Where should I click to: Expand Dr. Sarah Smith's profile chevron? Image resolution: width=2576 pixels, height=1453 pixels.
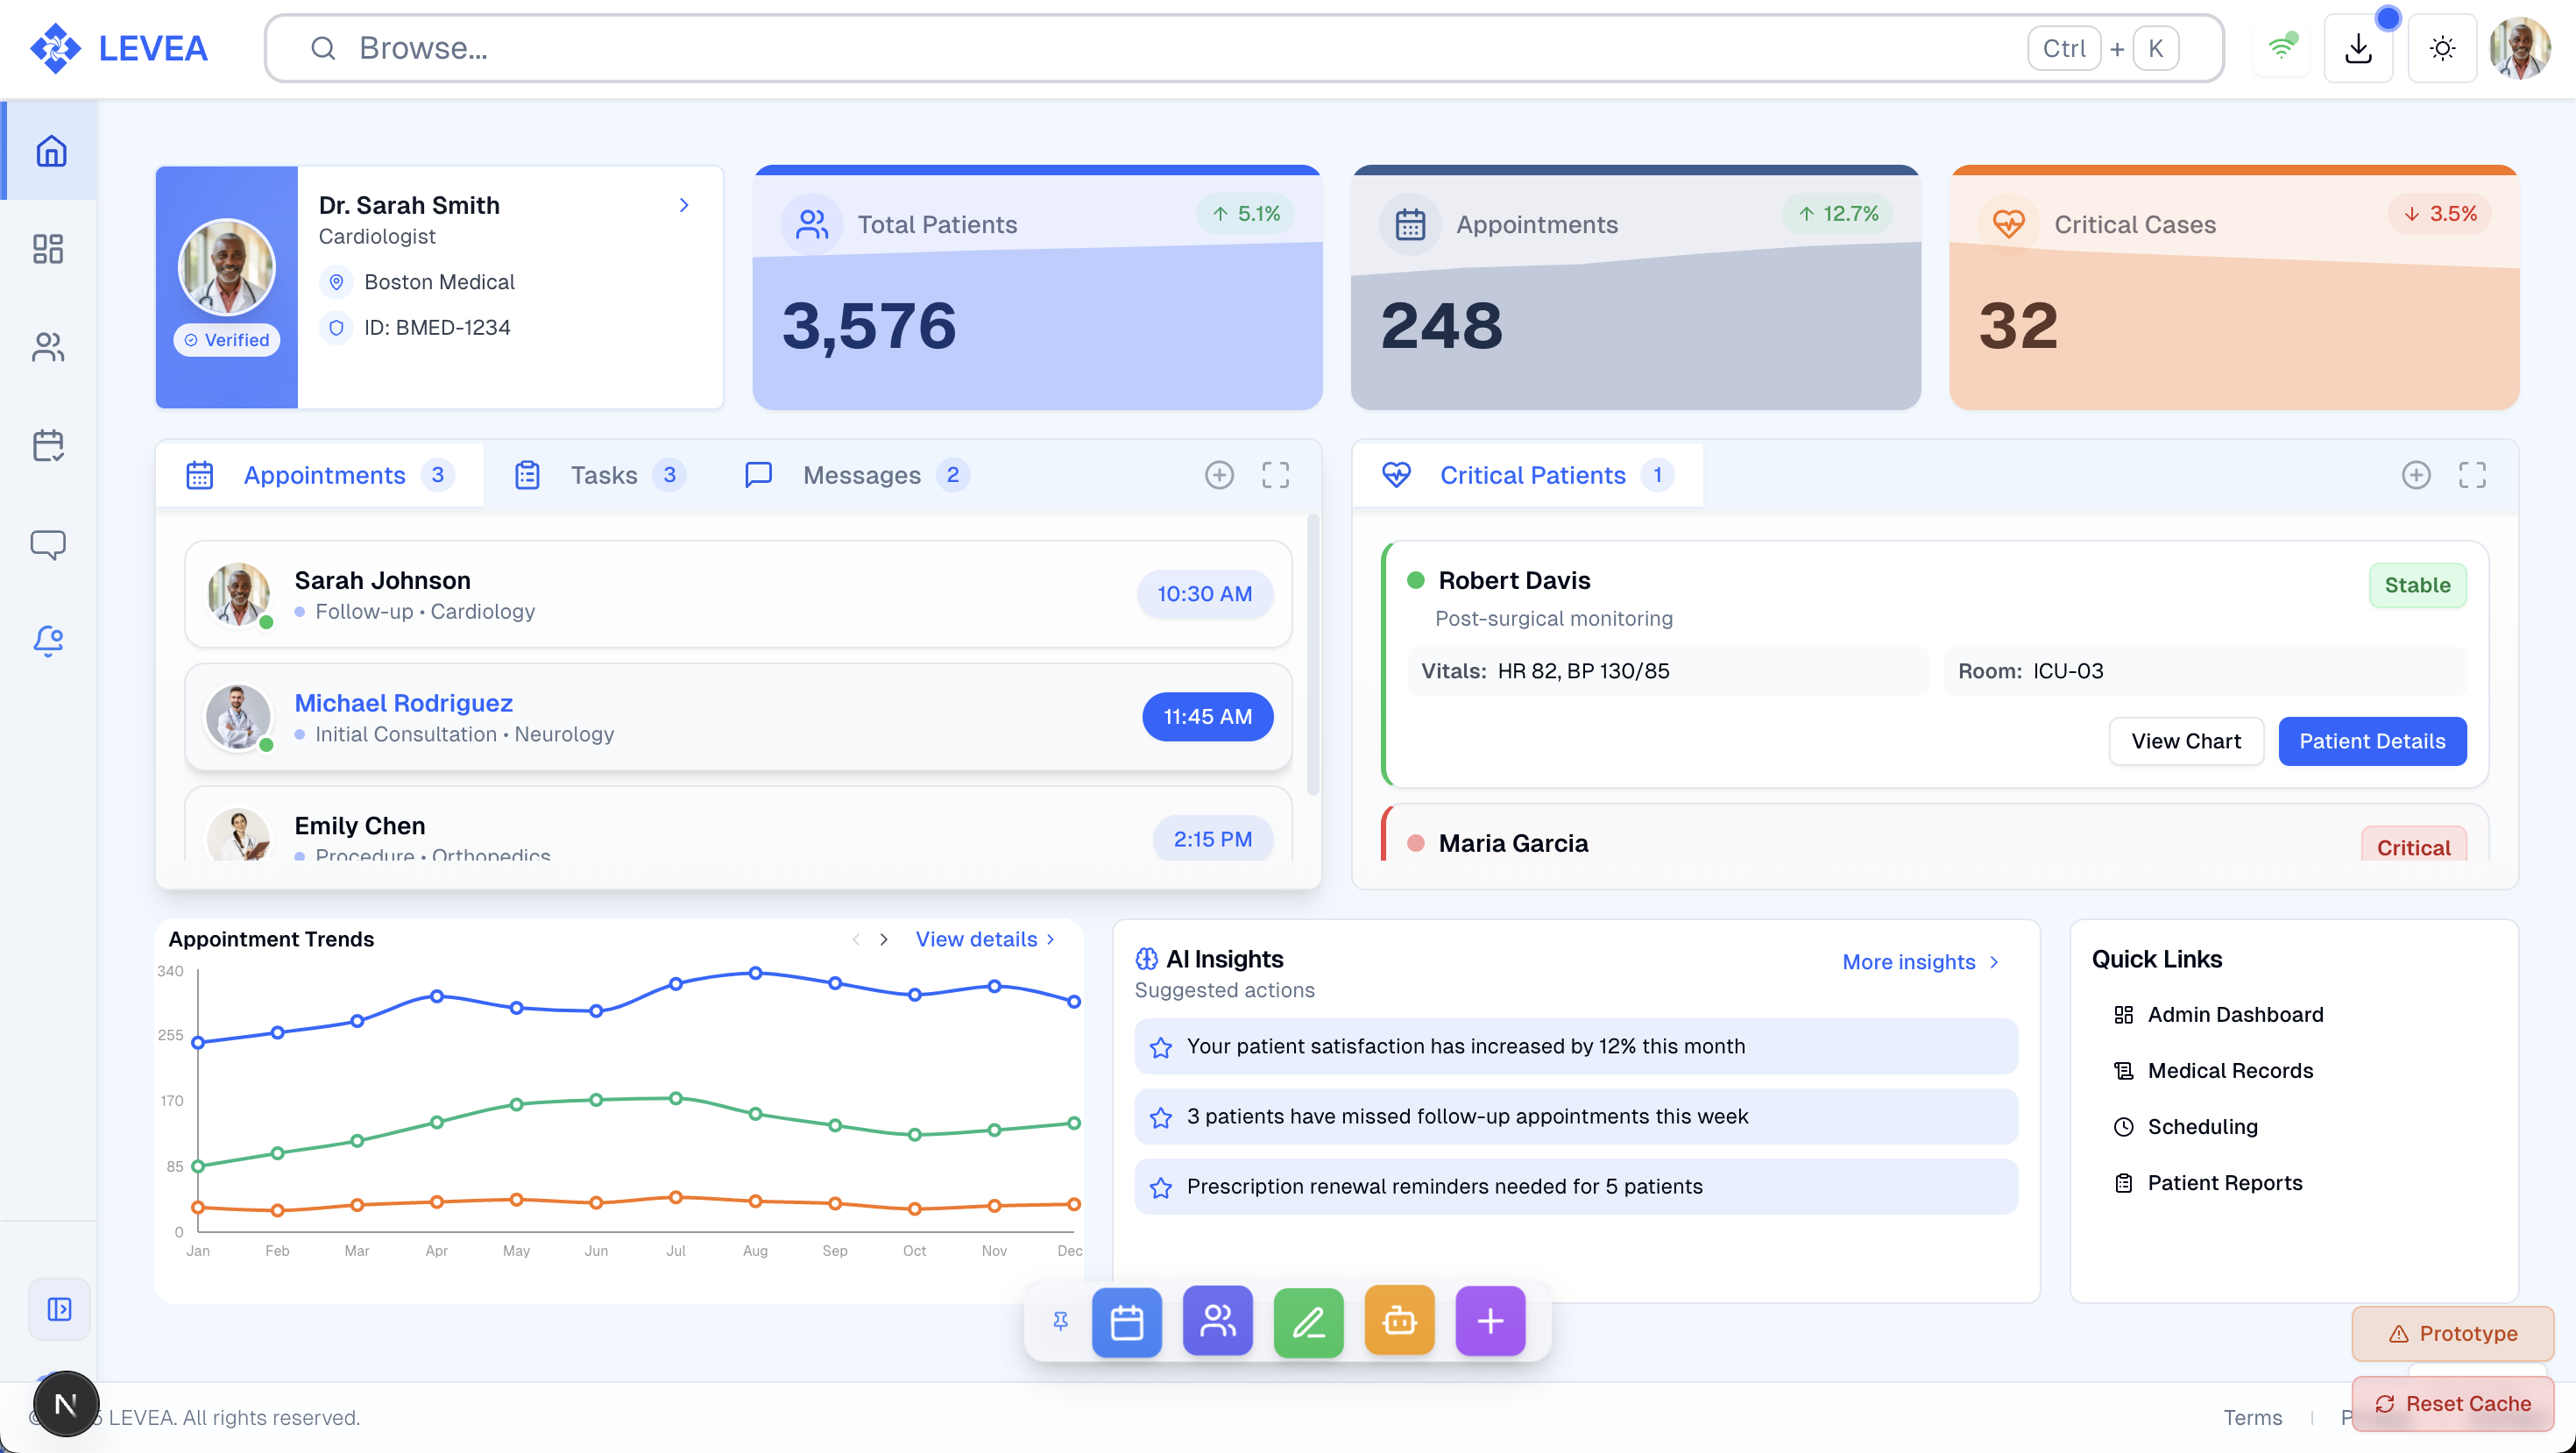click(684, 205)
